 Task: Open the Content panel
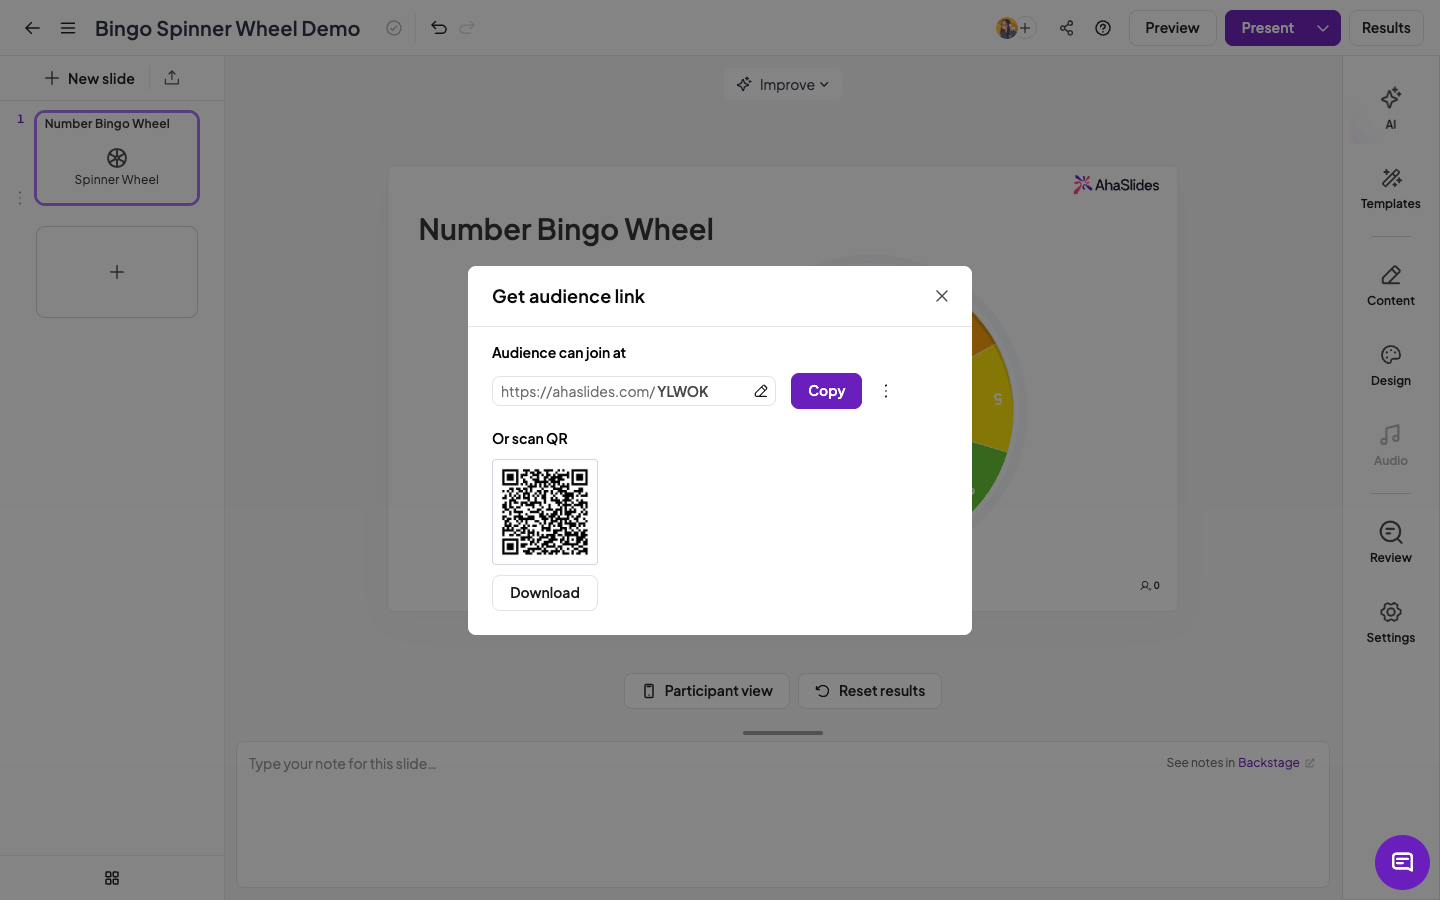1391,286
